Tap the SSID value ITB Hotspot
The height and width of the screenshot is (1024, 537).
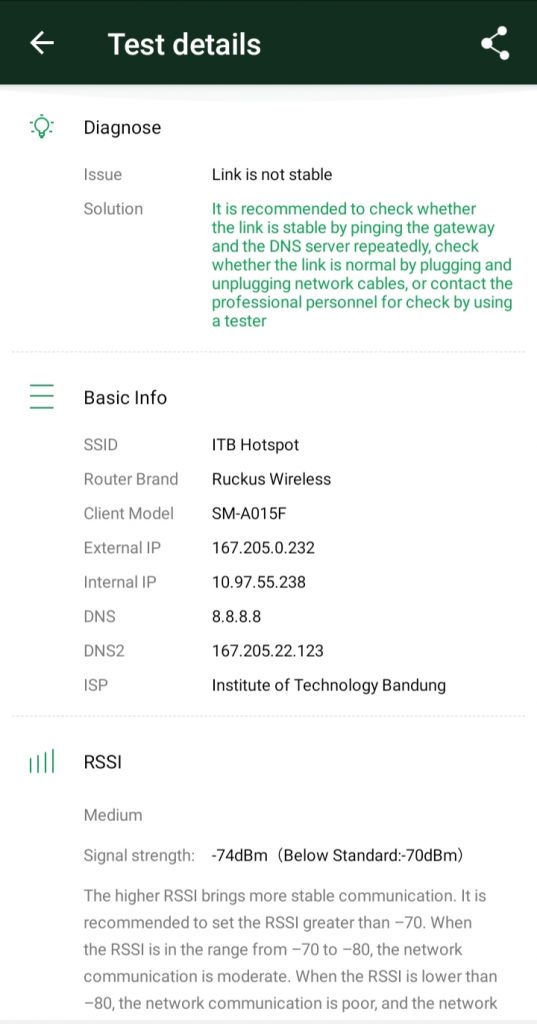(255, 445)
